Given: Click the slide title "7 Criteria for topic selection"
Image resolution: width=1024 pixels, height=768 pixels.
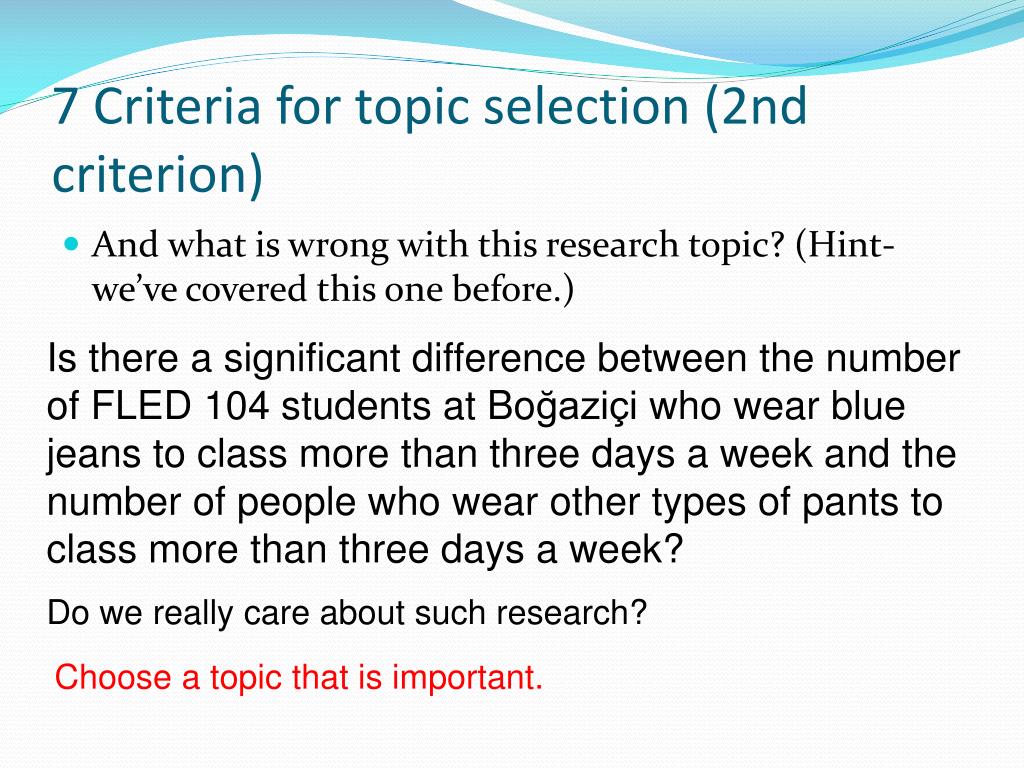Looking at the screenshot, I should (x=371, y=107).
